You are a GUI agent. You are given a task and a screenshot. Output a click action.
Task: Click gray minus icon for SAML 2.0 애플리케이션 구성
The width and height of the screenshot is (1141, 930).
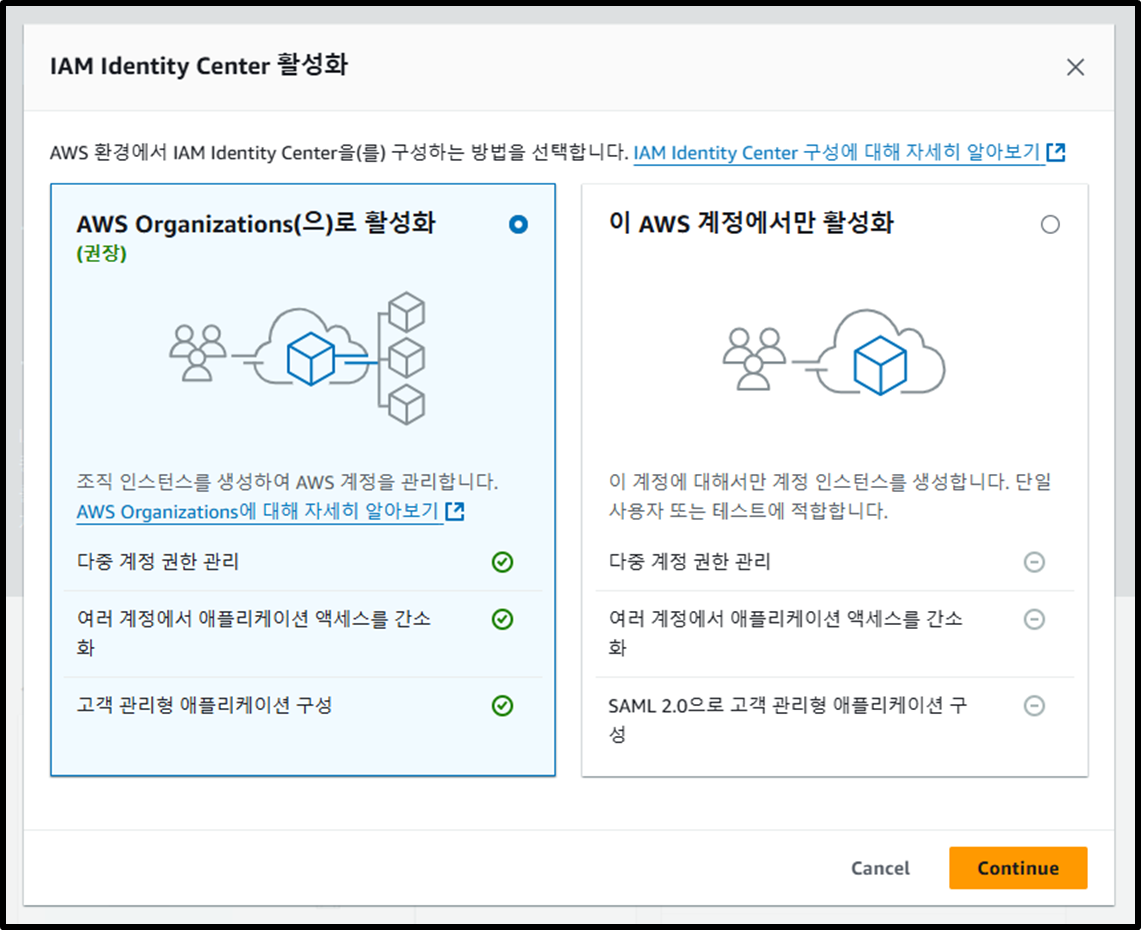click(1034, 706)
